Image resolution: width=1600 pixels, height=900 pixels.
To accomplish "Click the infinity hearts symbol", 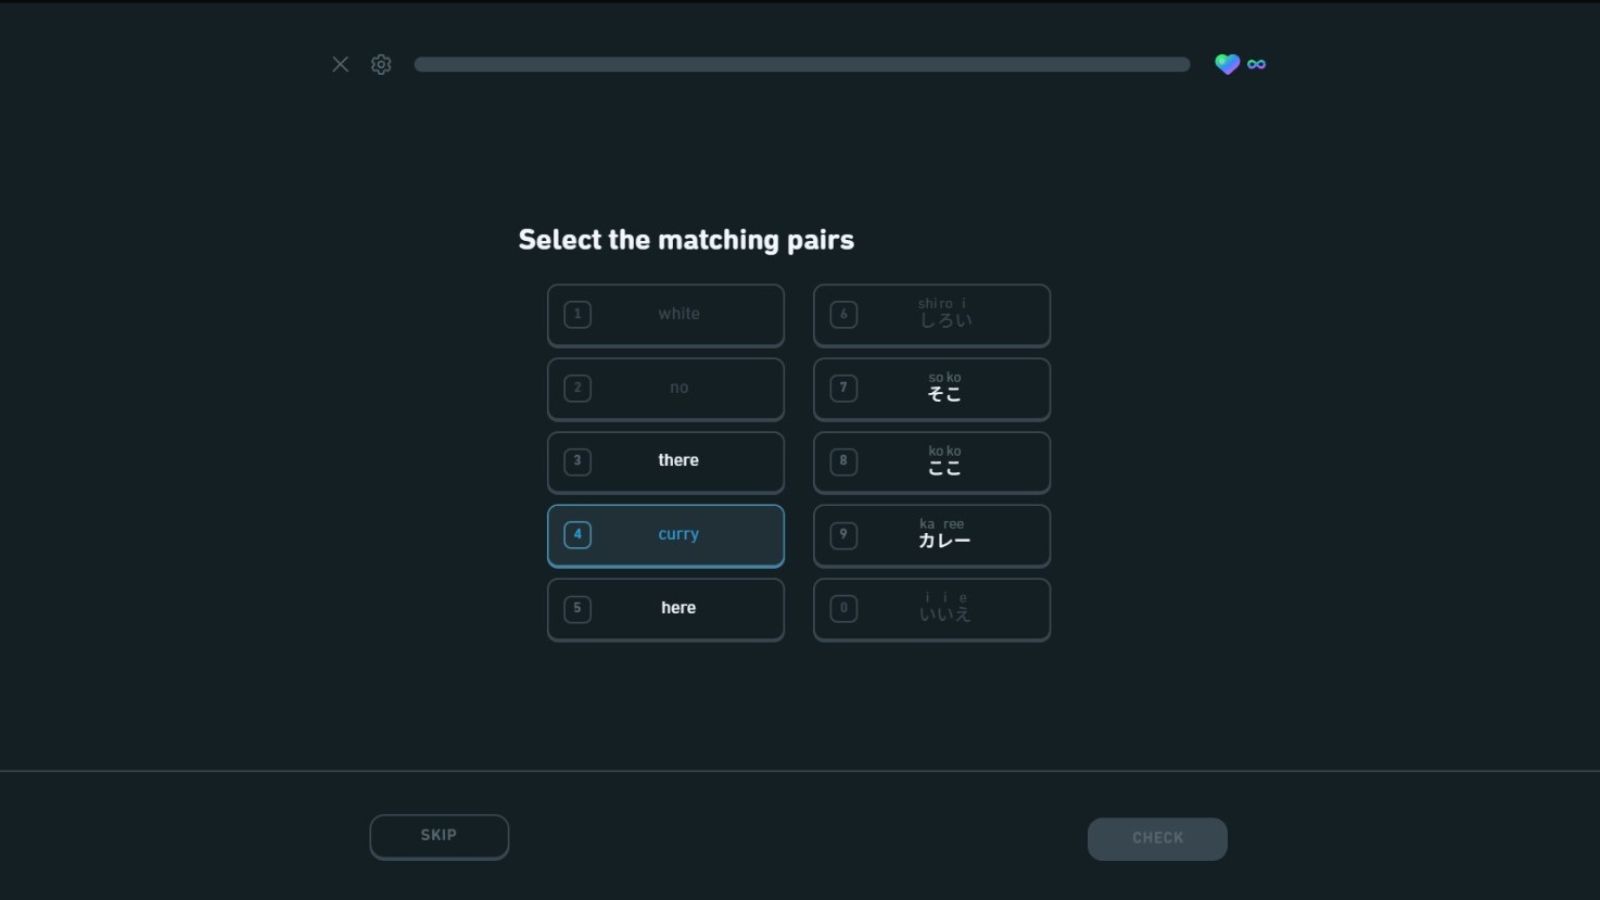I will point(1257,64).
